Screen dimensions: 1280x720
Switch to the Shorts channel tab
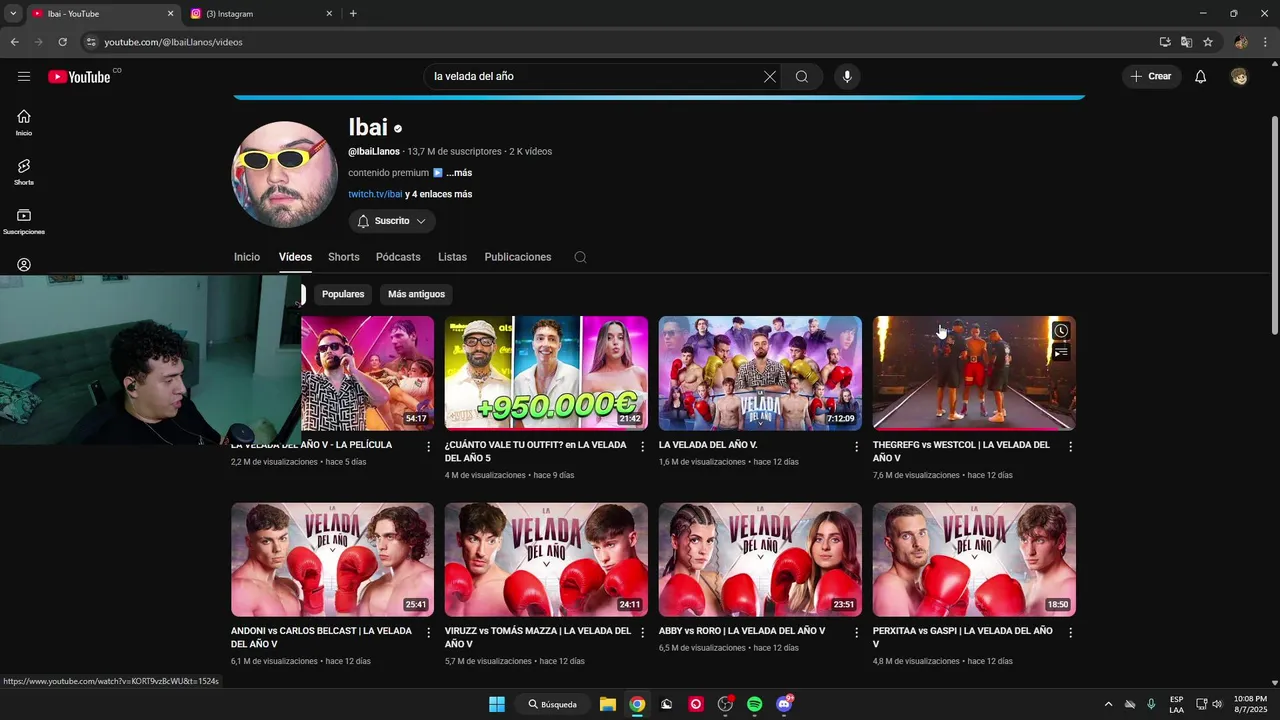coord(343,257)
